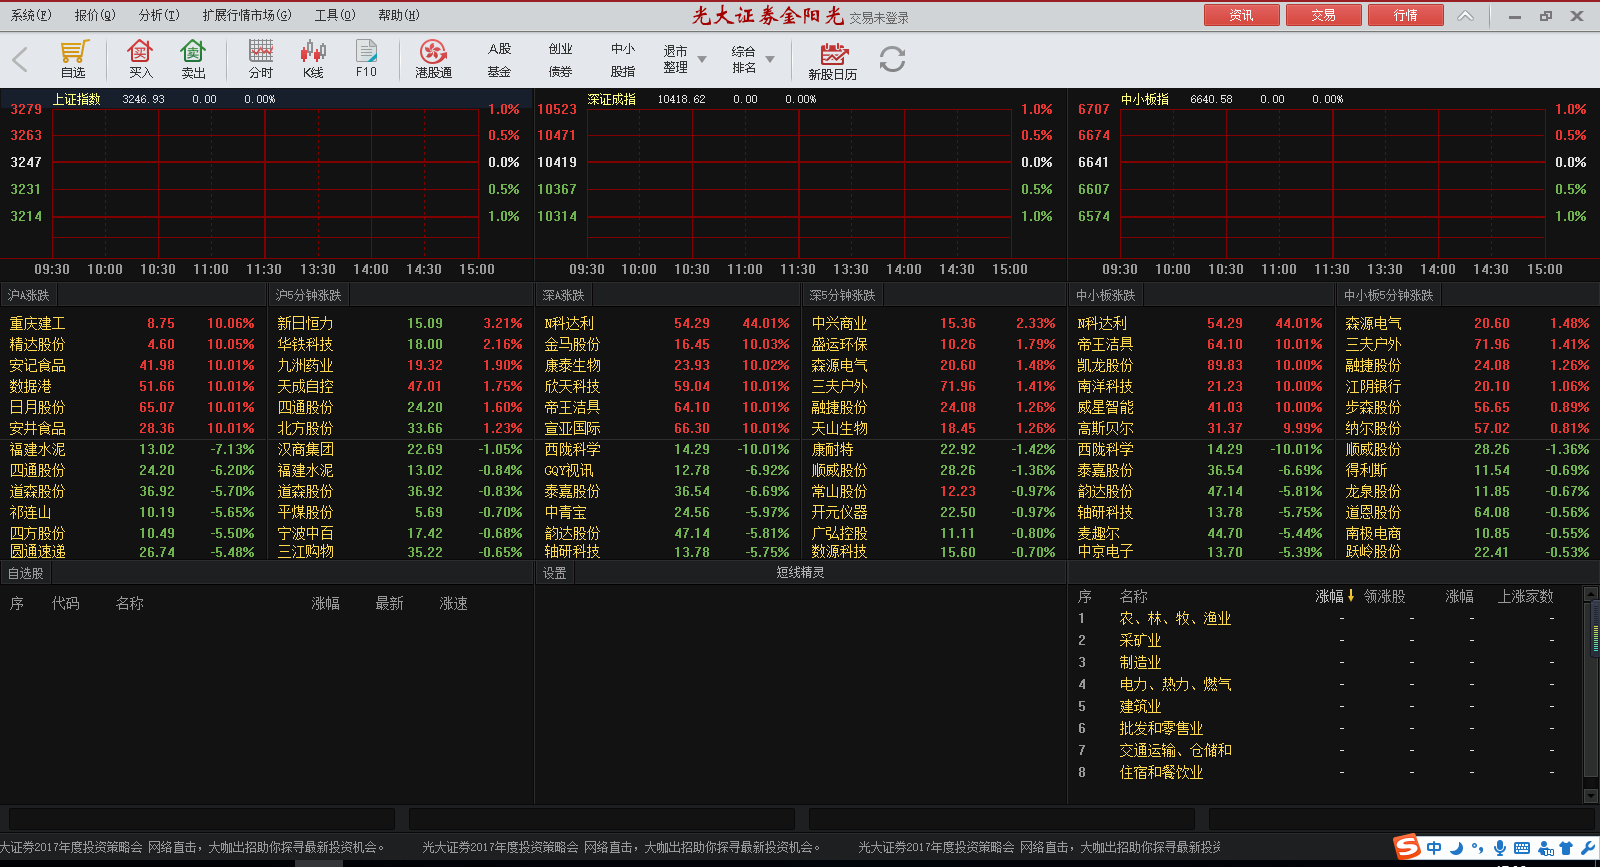Go back with the left arrow

20,59
